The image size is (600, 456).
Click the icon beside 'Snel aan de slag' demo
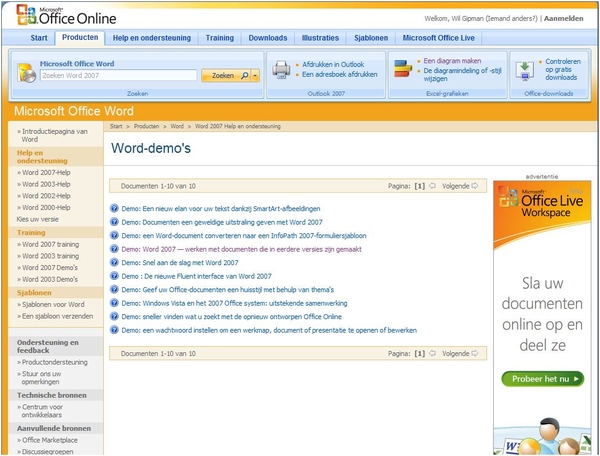(x=114, y=262)
